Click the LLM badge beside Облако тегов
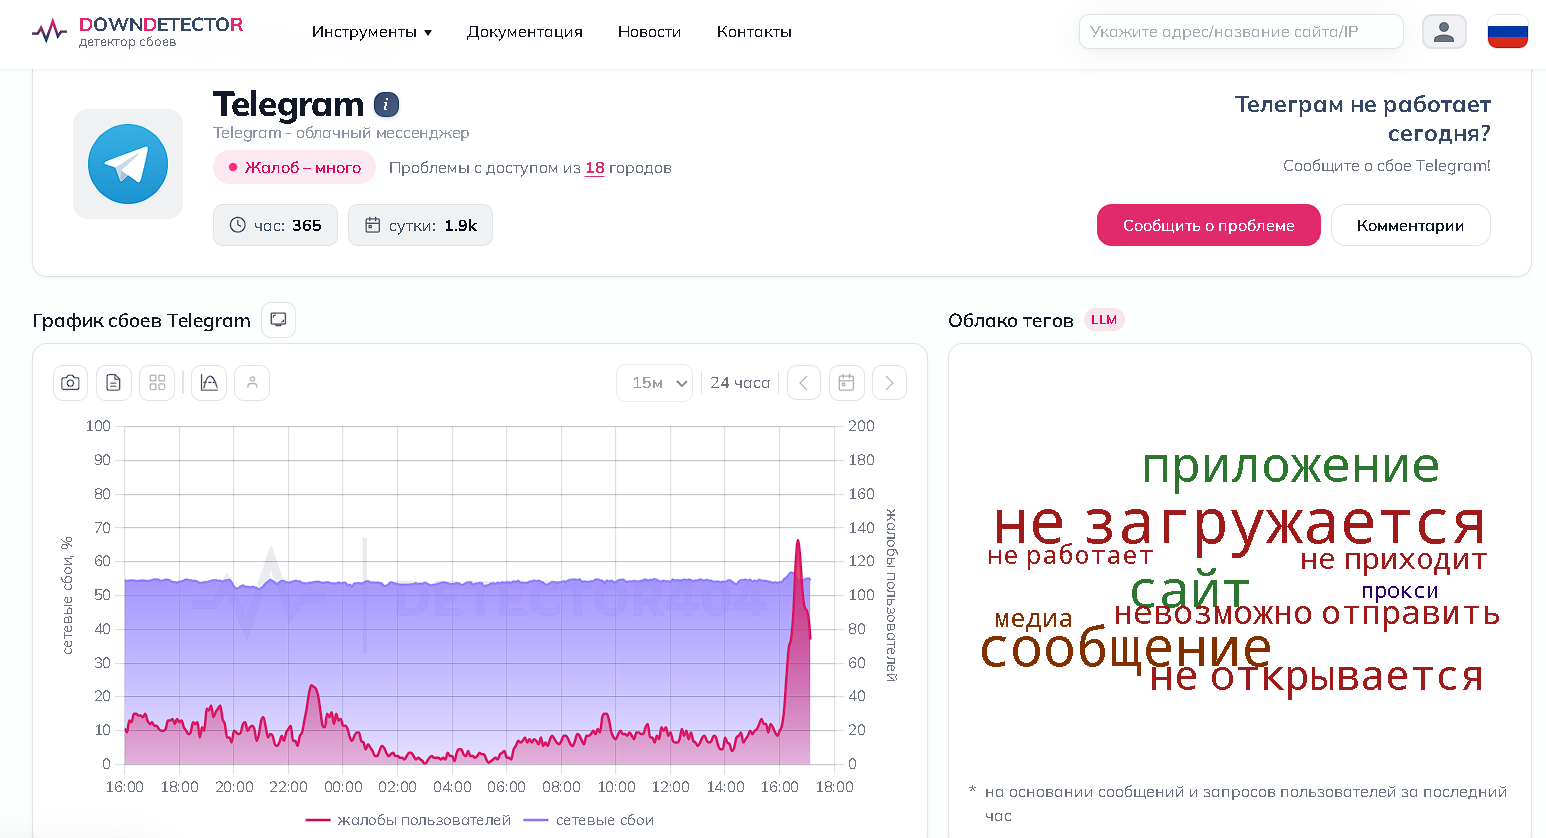The width and height of the screenshot is (1546, 838). (x=1104, y=320)
